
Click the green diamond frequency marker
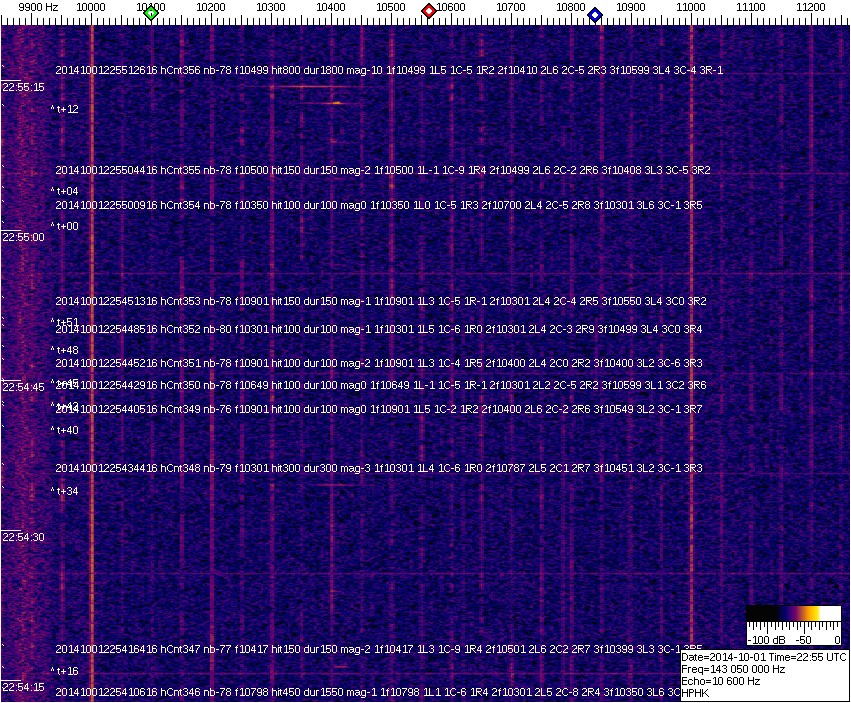tap(151, 13)
